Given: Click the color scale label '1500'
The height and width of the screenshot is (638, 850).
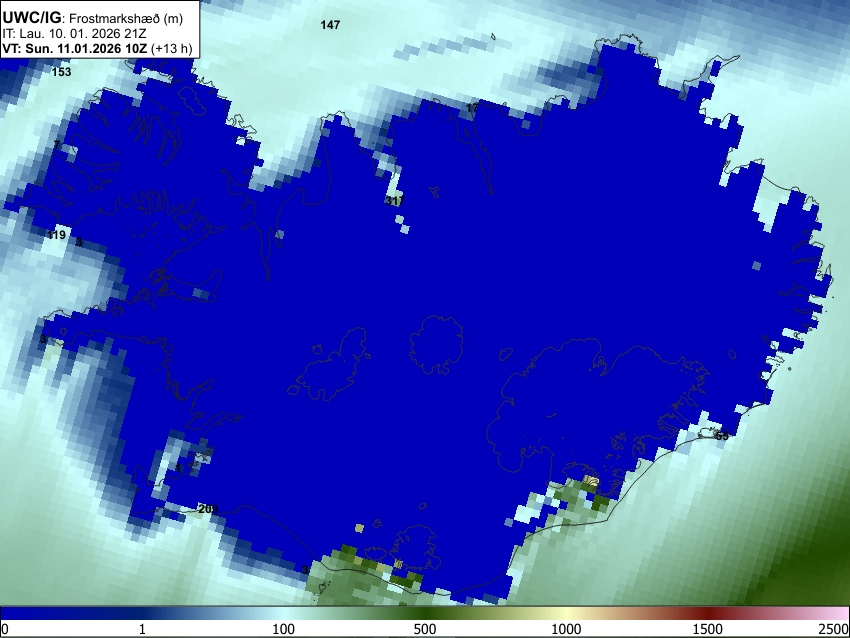Looking at the screenshot, I should tap(708, 629).
